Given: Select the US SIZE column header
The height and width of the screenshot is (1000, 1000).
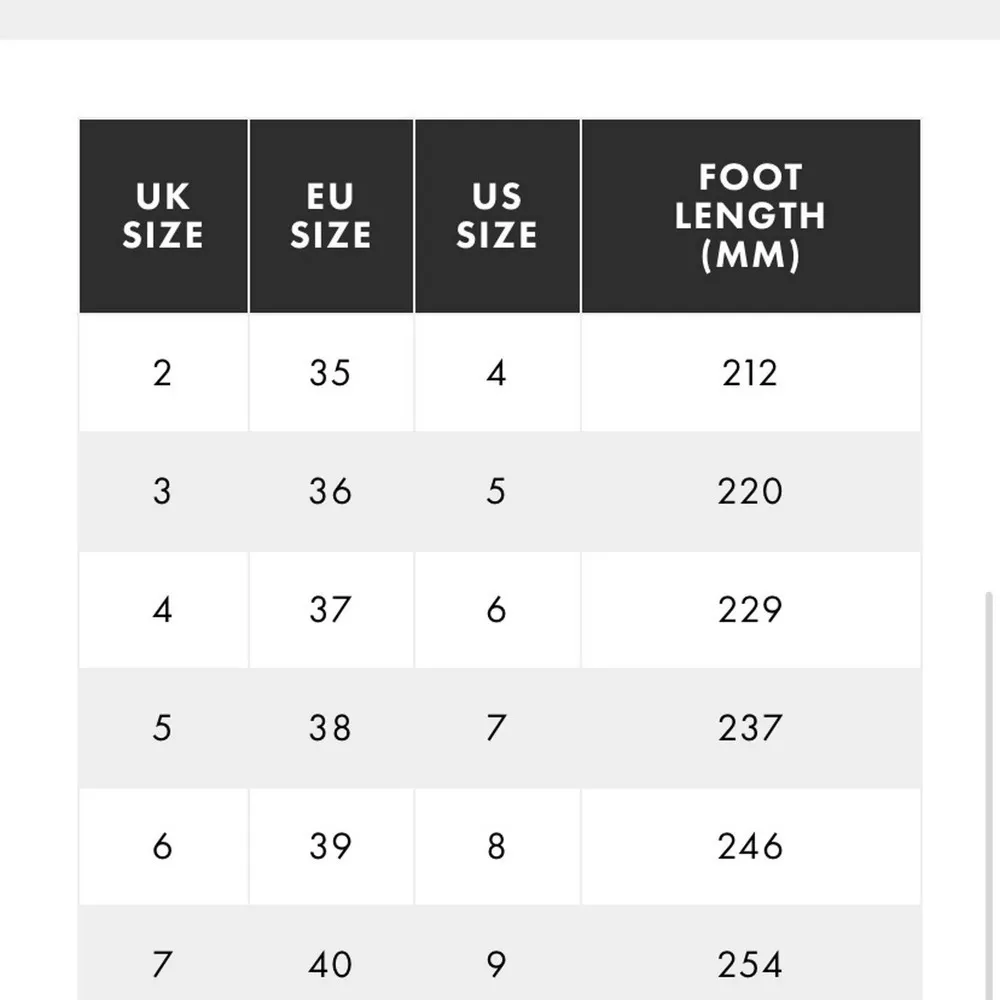Looking at the screenshot, I should pos(497,216).
